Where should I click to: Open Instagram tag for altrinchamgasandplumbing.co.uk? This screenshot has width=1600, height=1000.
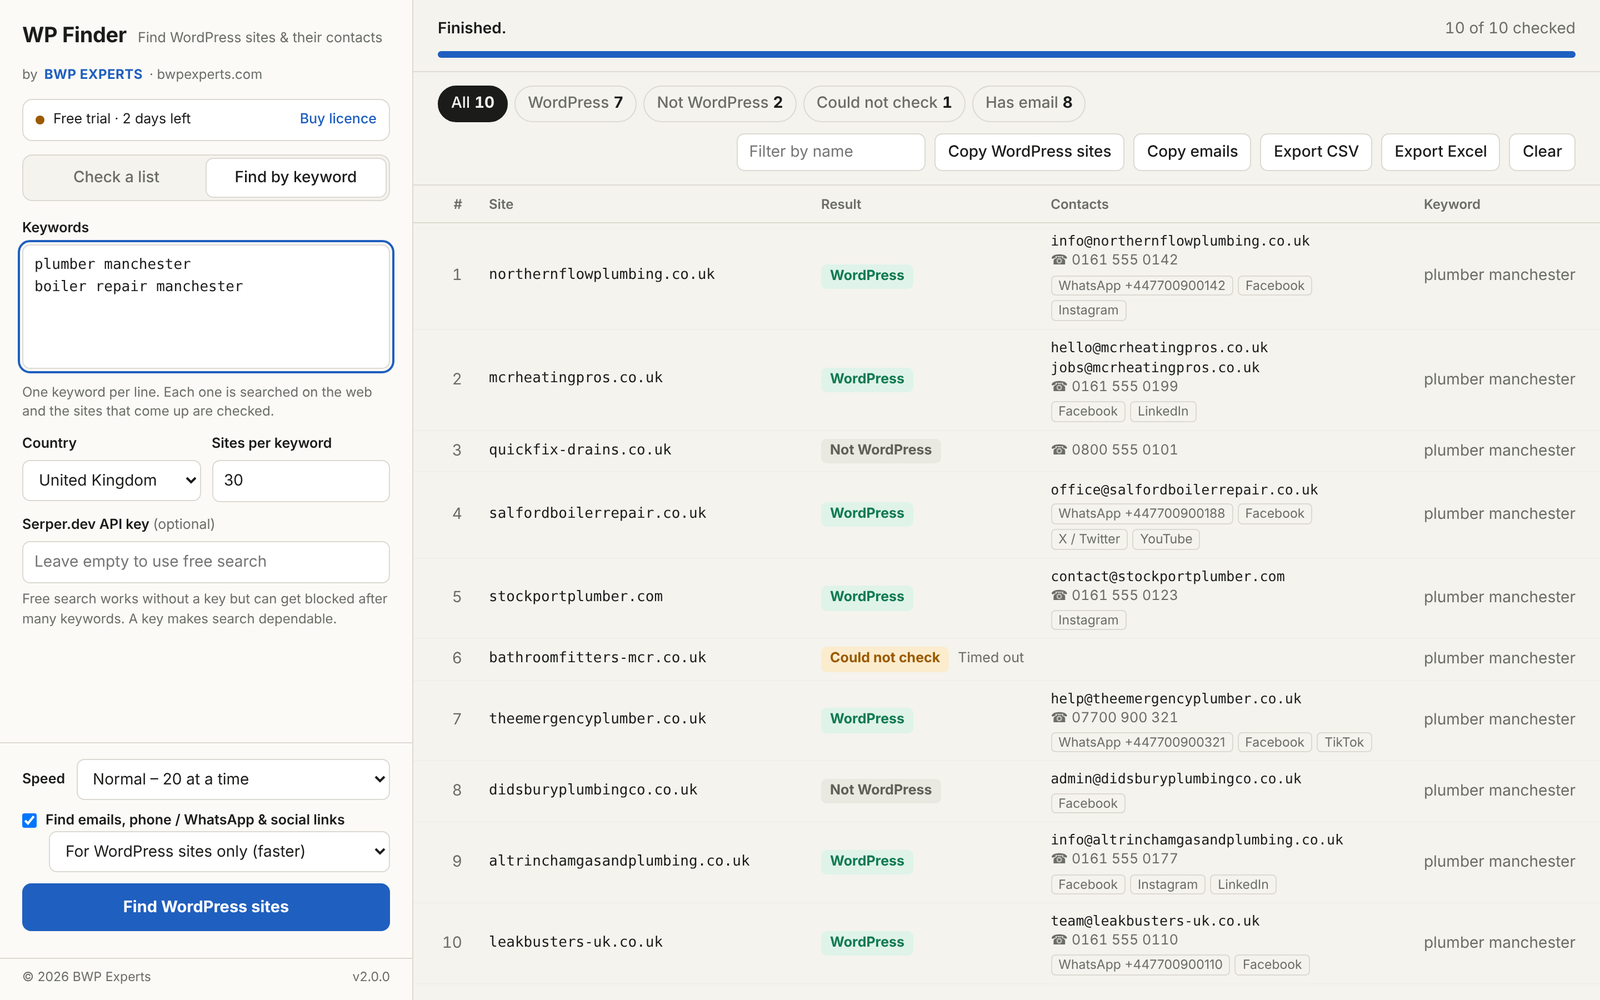pos(1167,885)
